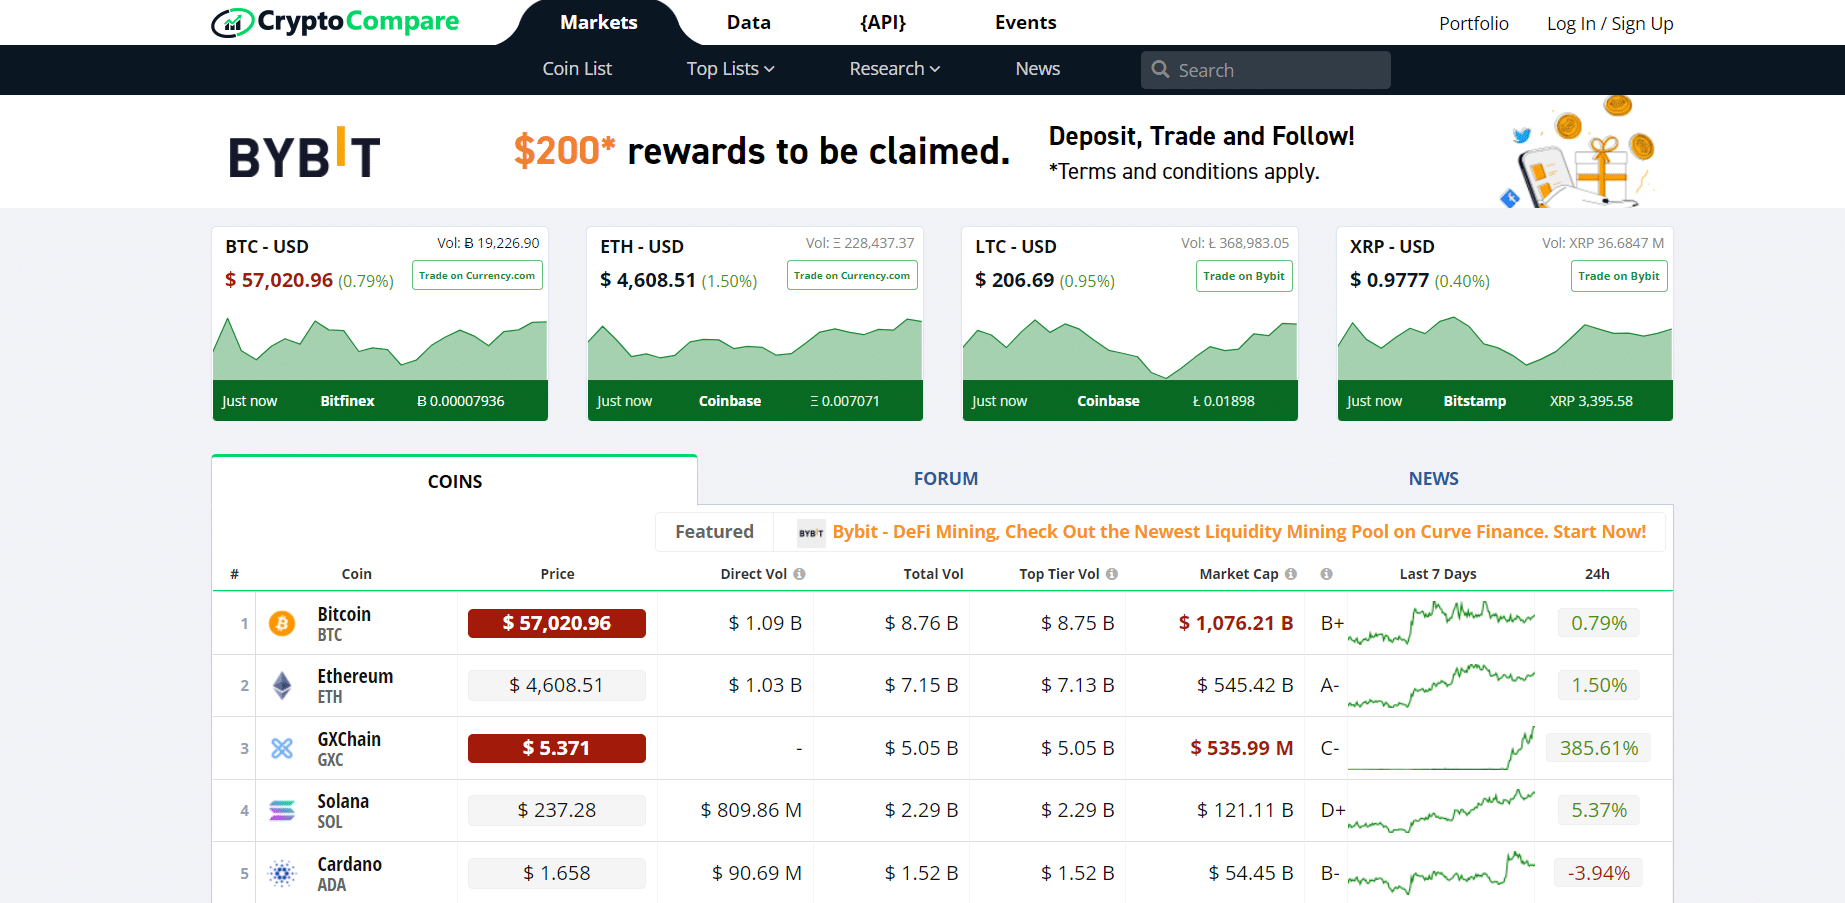The height and width of the screenshot is (903, 1845).
Task: Click the Market Cap info icon
Action: tap(1291, 574)
